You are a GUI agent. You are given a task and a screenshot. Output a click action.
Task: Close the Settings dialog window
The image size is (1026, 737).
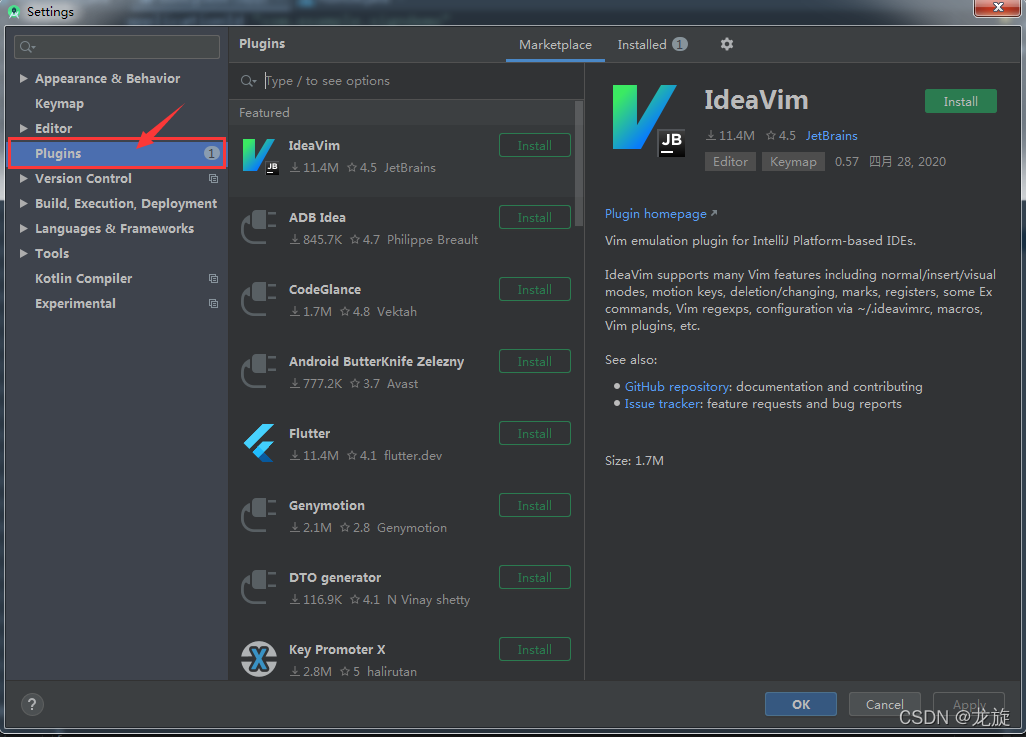(x=997, y=8)
